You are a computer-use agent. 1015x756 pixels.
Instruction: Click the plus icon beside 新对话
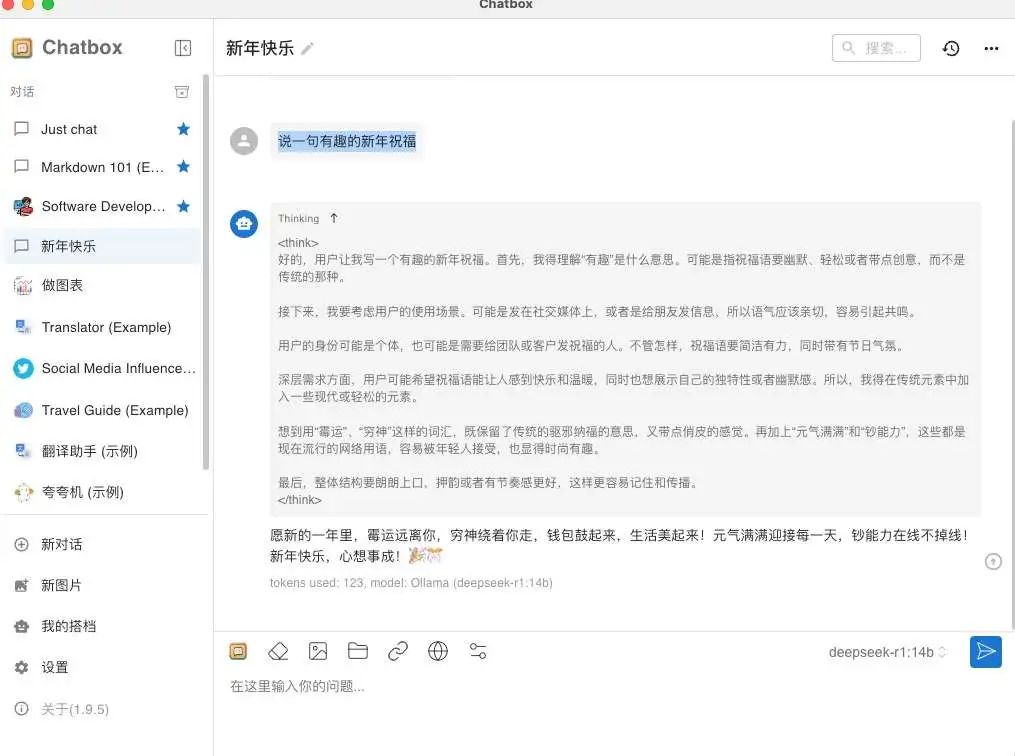(x=21, y=544)
